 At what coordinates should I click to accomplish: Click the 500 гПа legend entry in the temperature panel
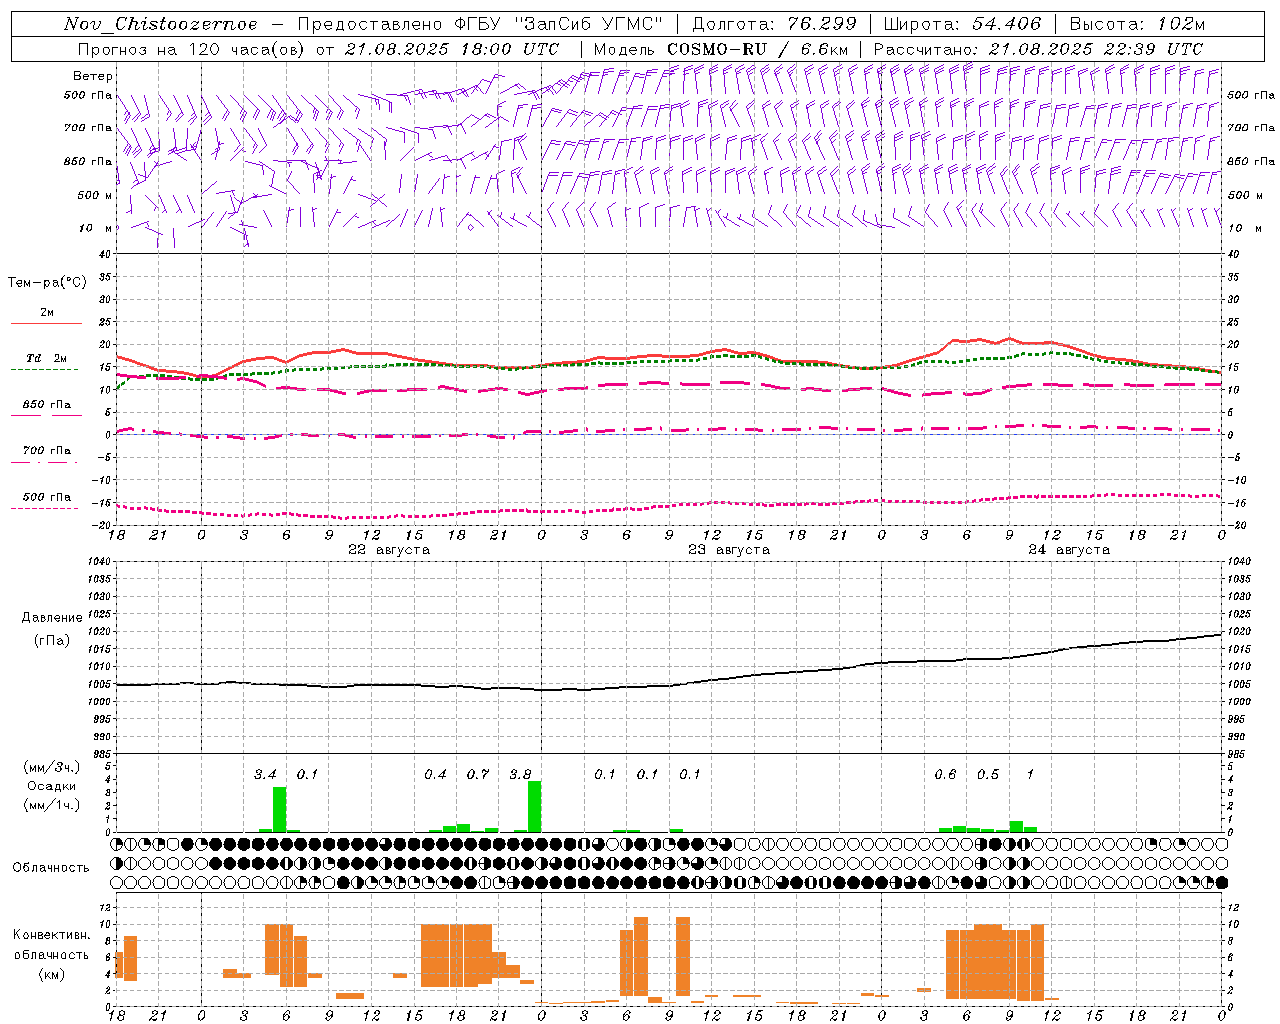coord(47,497)
